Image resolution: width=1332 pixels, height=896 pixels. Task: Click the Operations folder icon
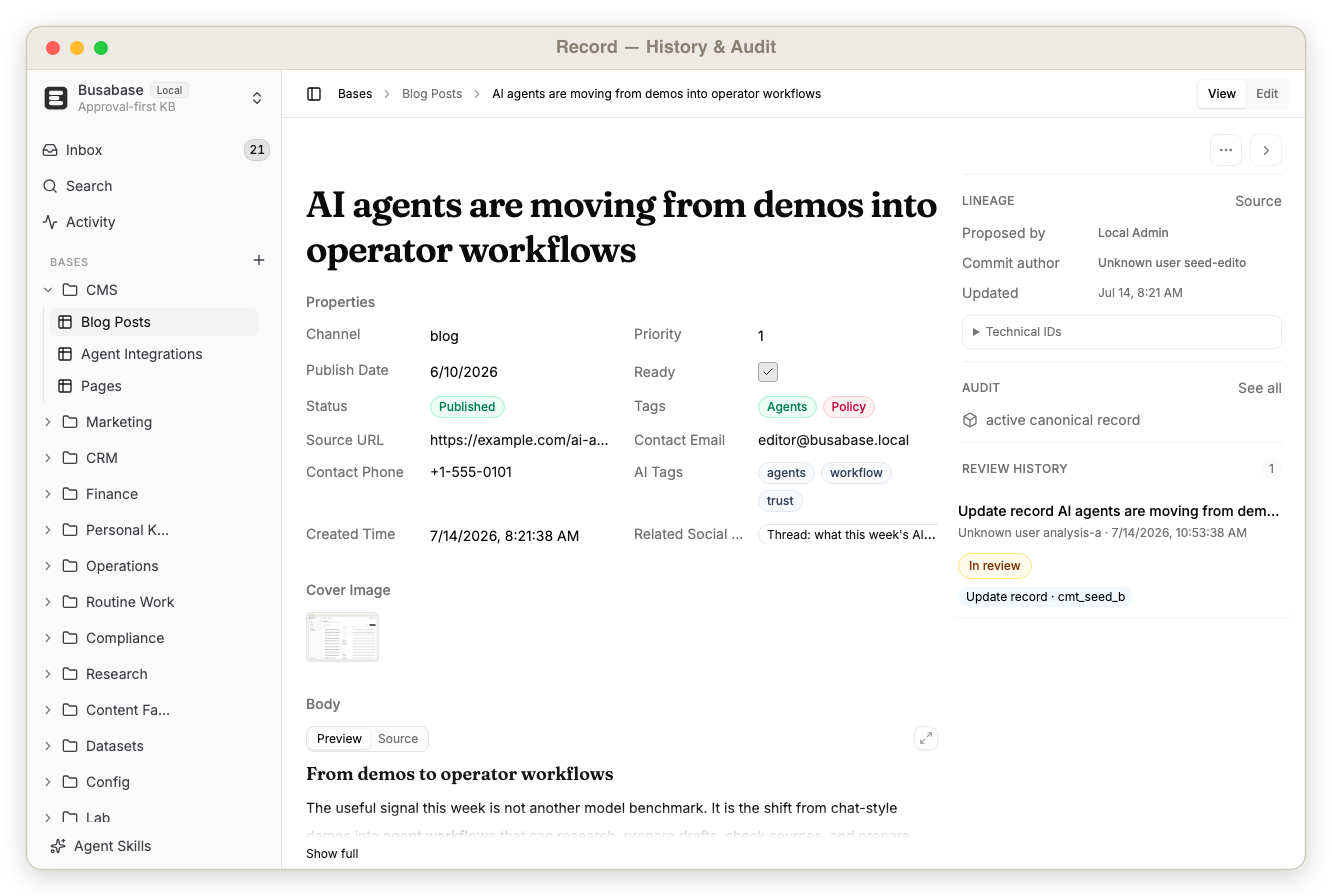pos(70,566)
